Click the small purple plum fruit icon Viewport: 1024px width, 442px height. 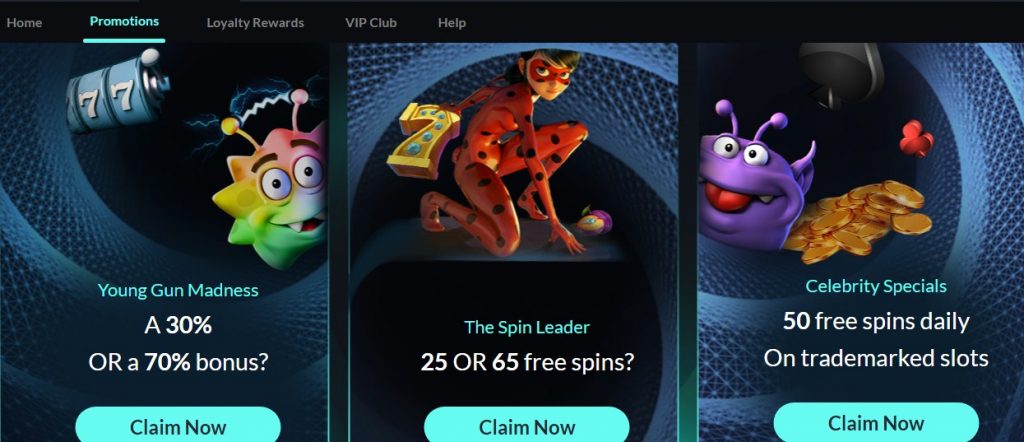594,221
